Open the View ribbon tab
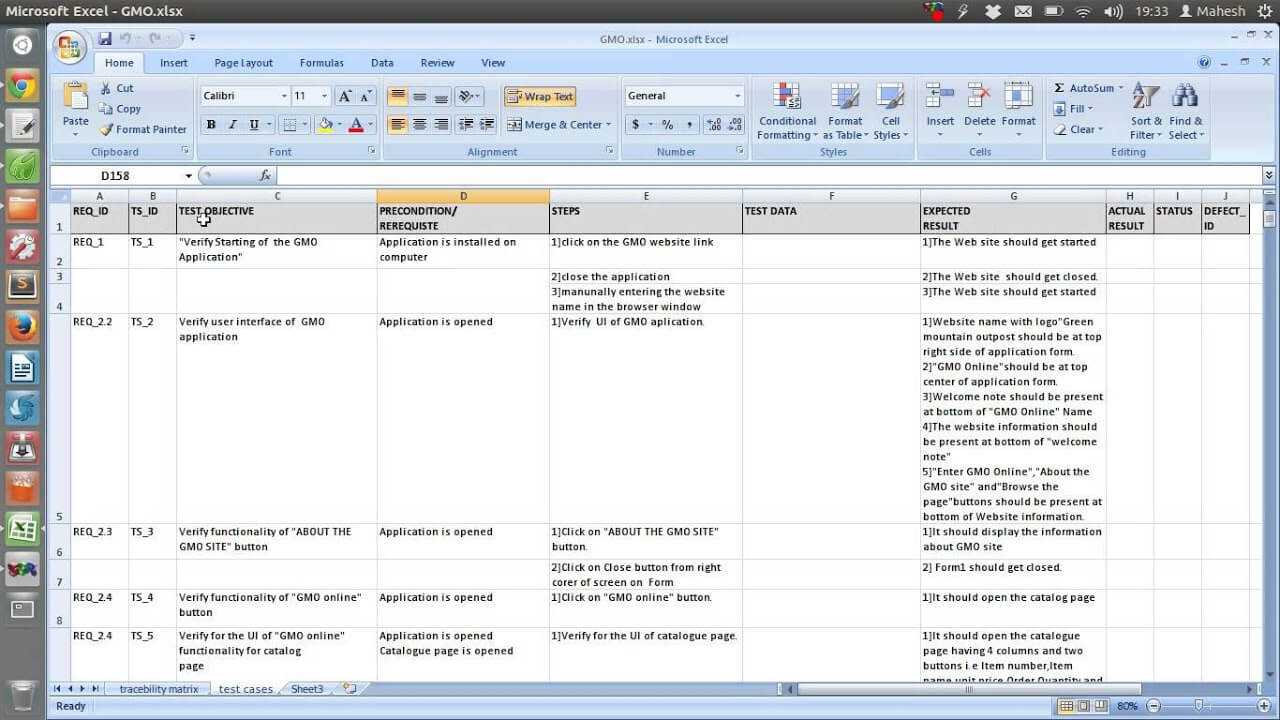The image size is (1280, 720). tap(493, 63)
